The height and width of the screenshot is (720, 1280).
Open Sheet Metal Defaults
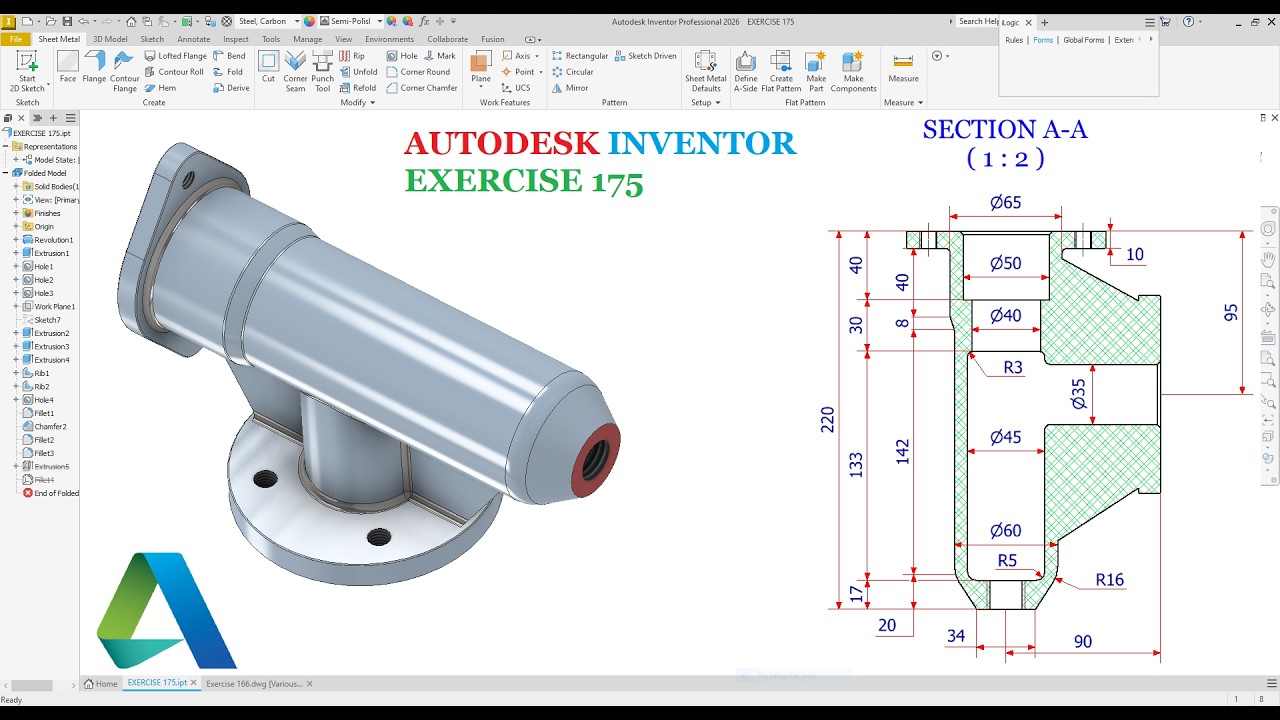click(x=705, y=71)
